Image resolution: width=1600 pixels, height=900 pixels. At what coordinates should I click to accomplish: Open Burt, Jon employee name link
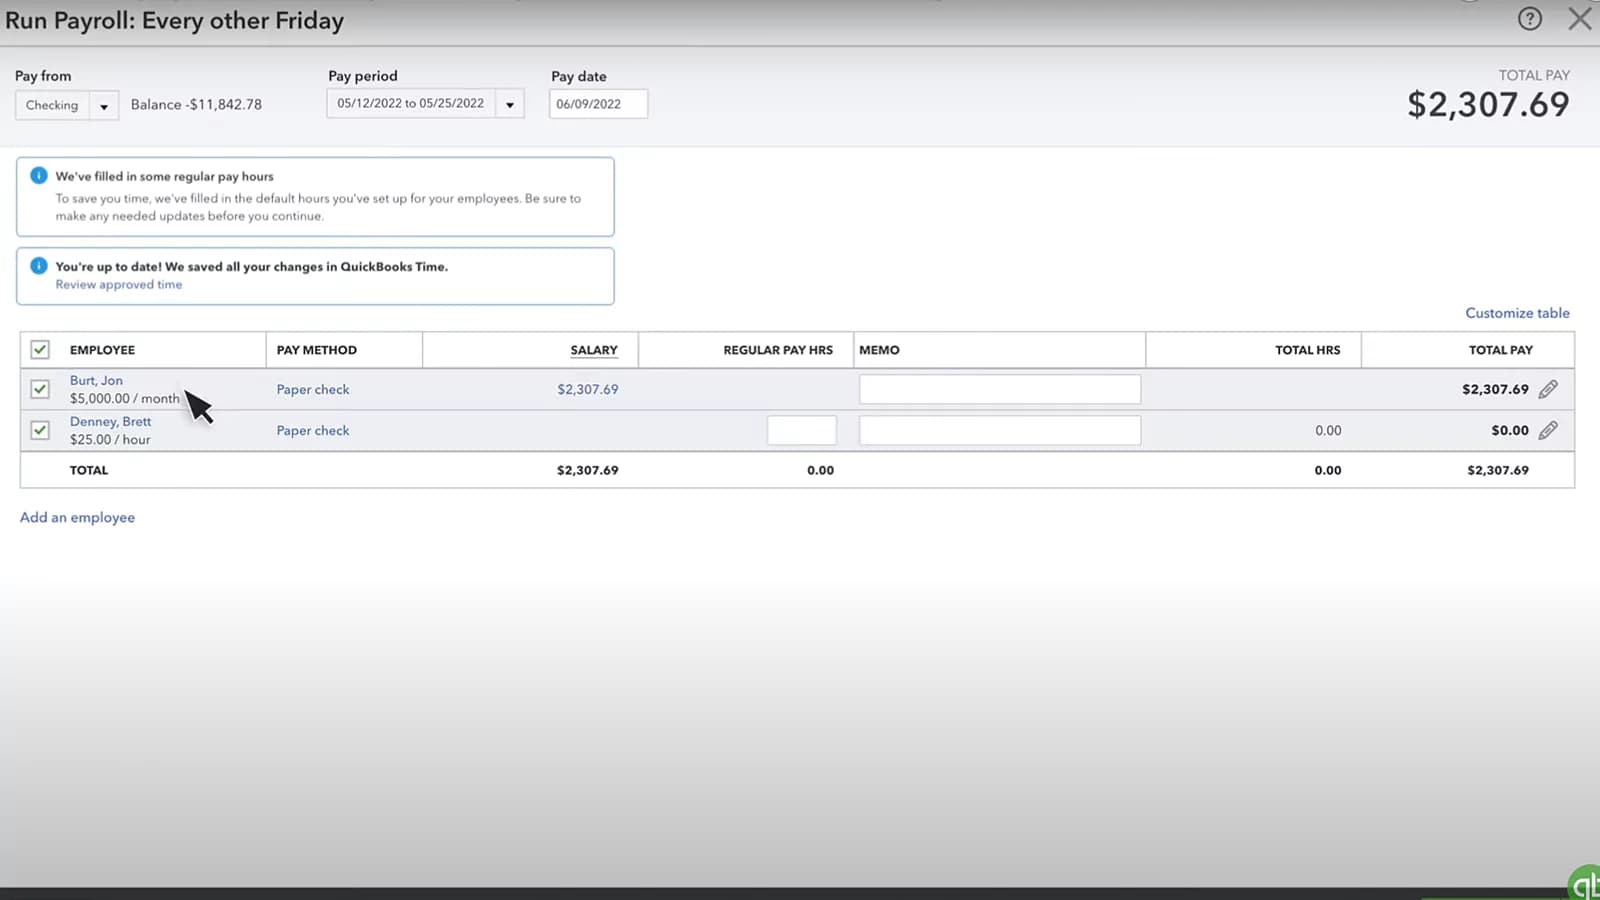tap(96, 380)
